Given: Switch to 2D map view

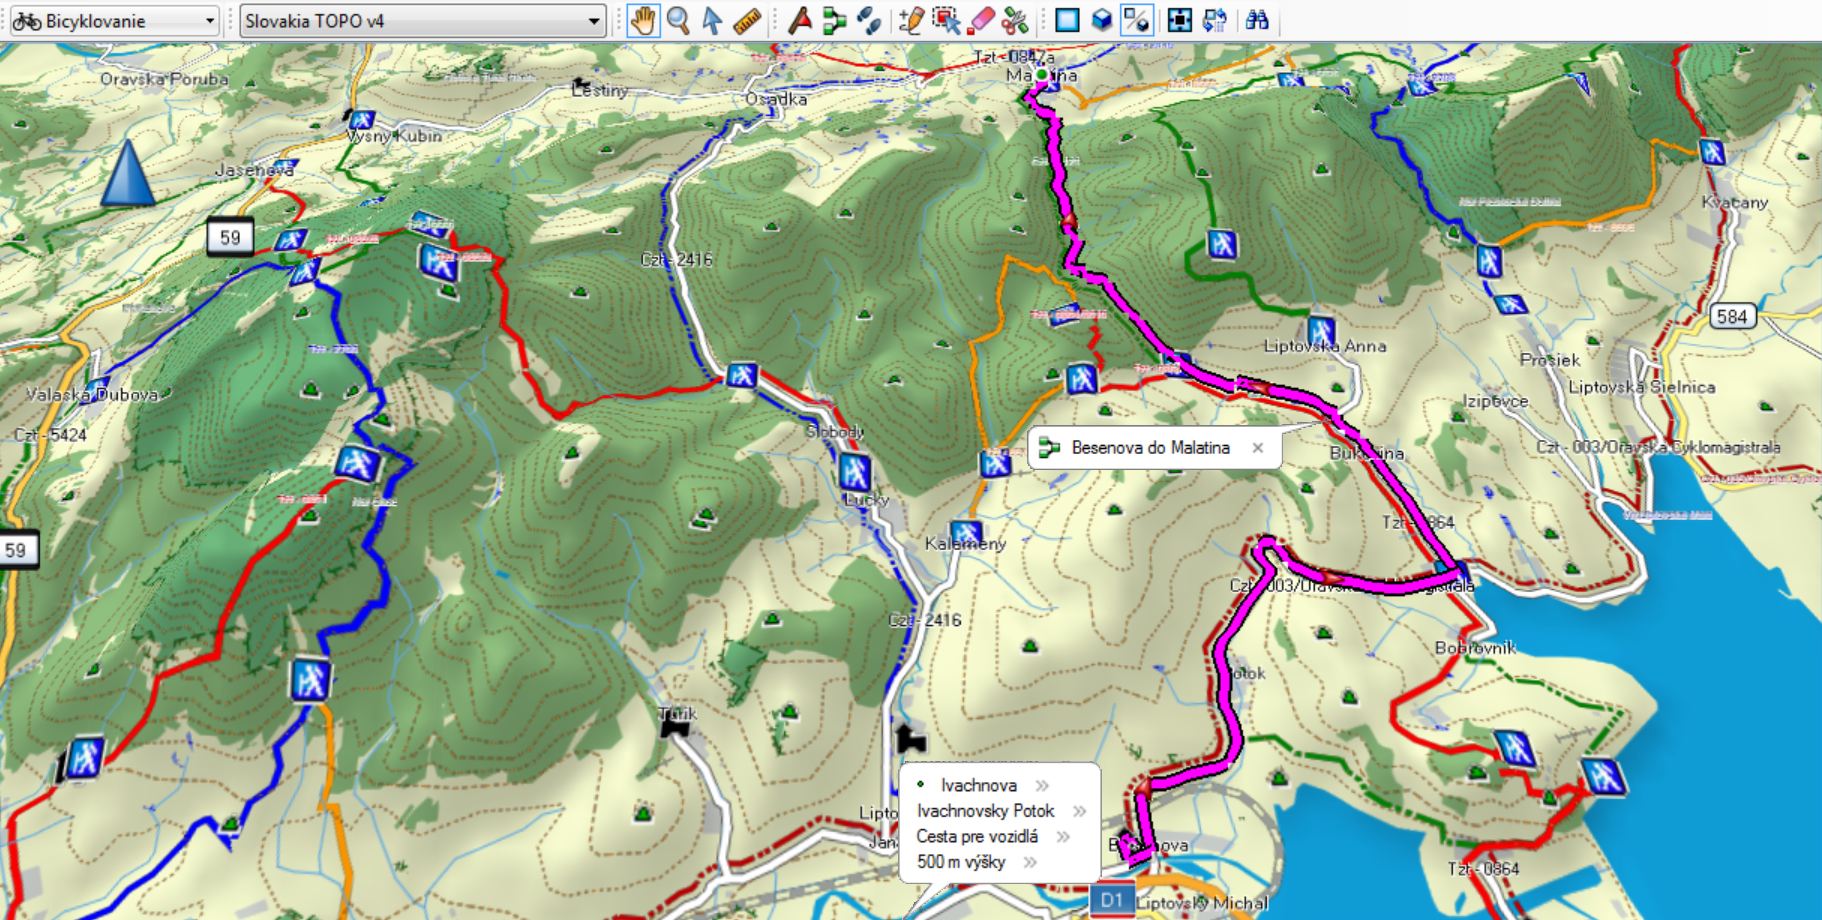Looking at the screenshot, I should pyautogui.click(x=1067, y=20).
